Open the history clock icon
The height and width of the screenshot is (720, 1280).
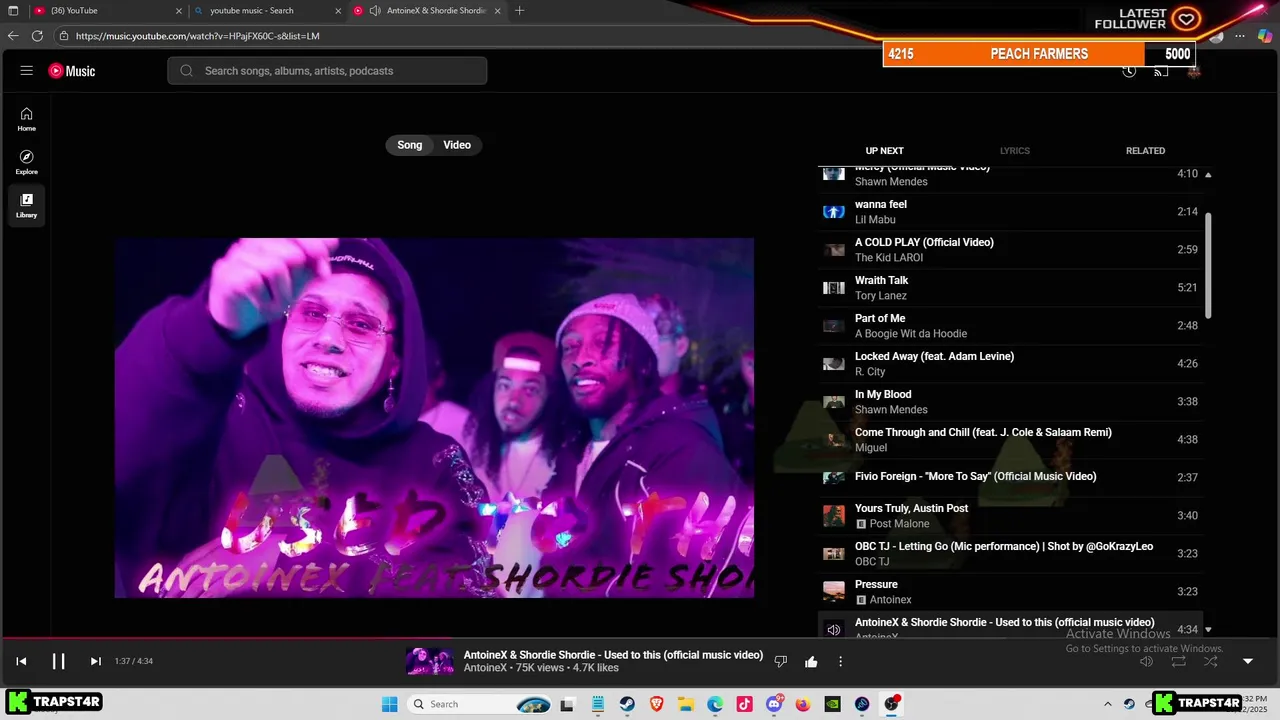pos(1129,71)
